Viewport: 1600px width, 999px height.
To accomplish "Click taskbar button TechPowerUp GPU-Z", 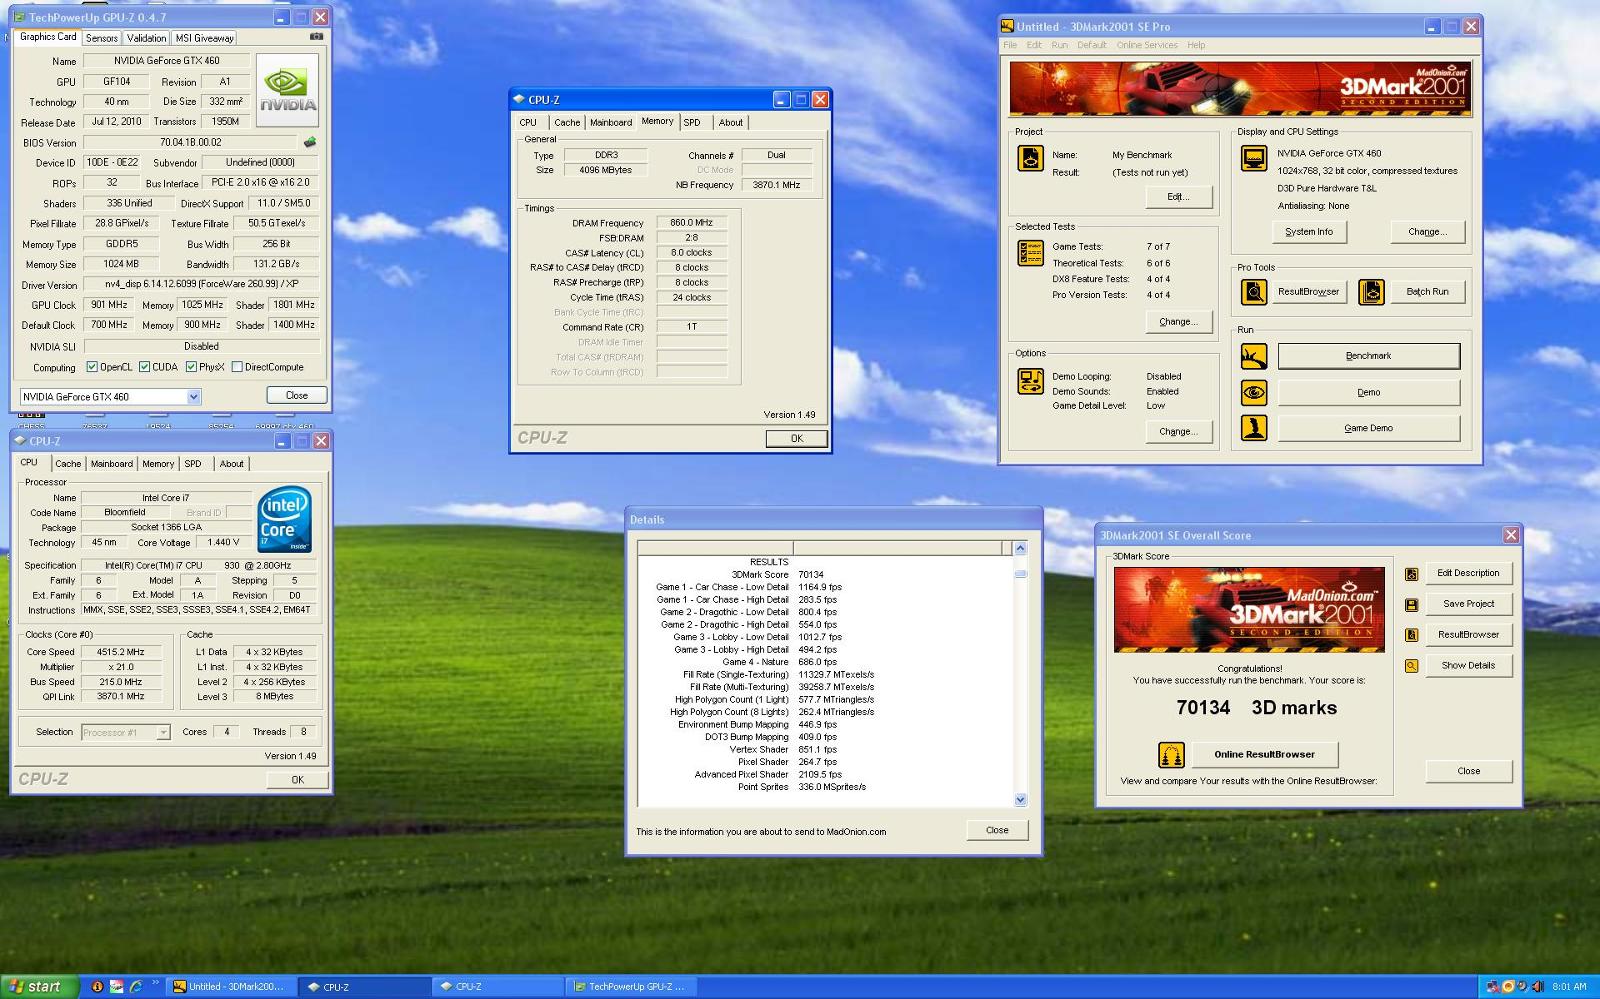I will (x=630, y=987).
